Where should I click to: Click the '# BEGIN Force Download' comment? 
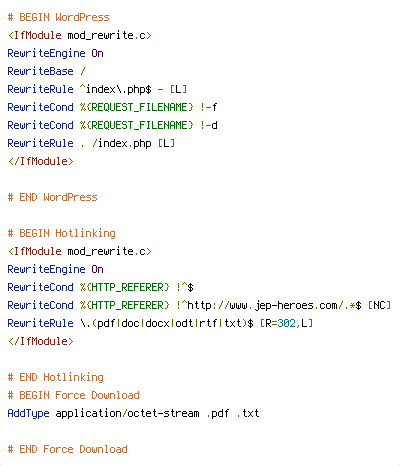coord(73,395)
